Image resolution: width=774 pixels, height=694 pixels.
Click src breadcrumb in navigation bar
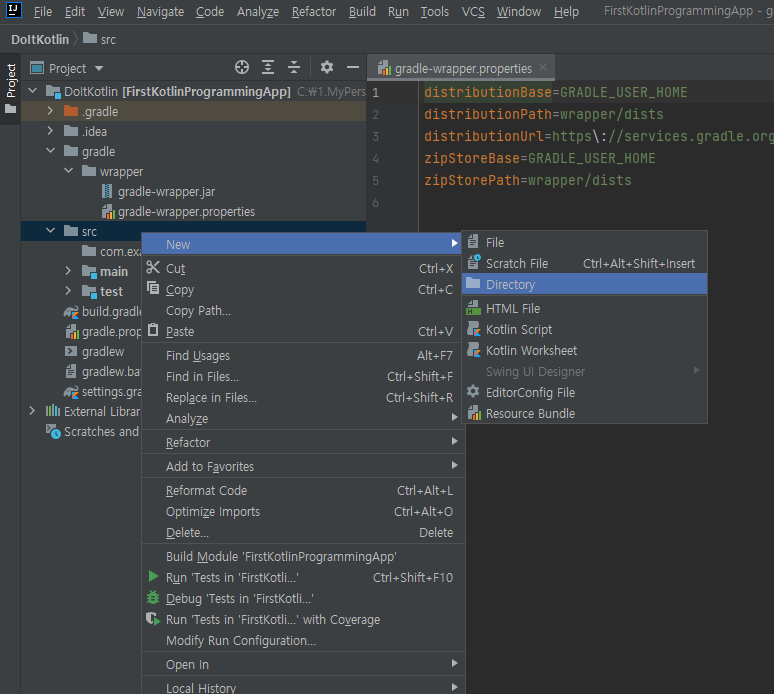tap(100, 39)
